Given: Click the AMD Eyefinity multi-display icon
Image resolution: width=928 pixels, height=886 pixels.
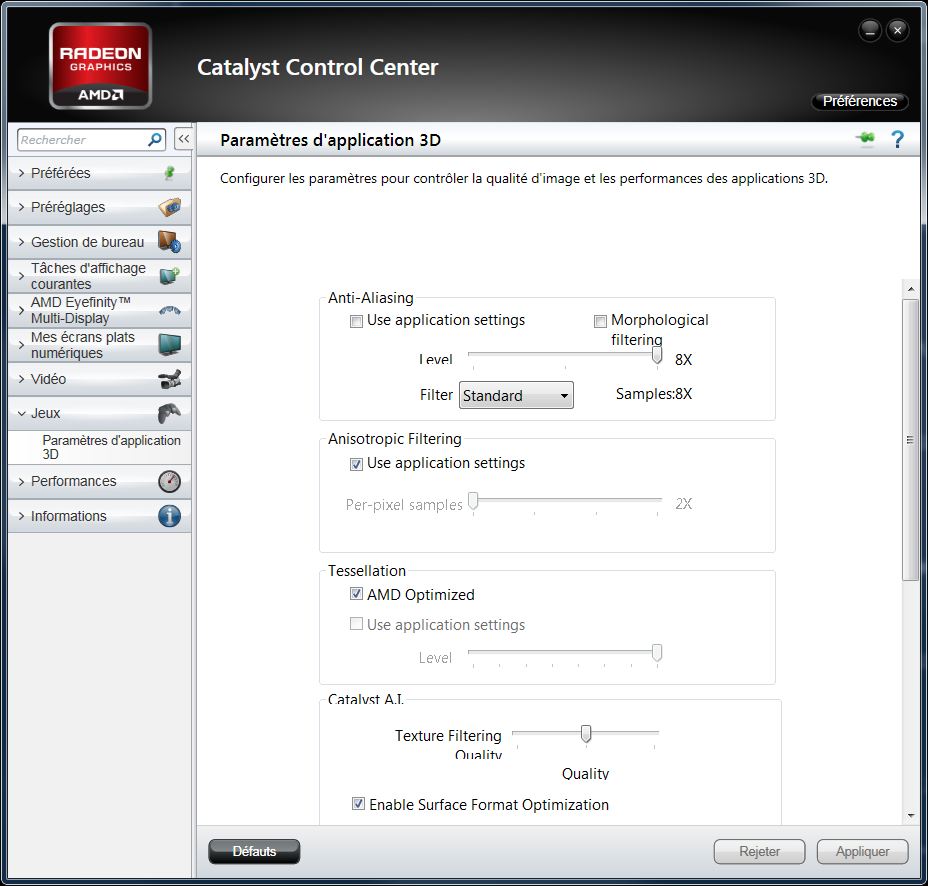Looking at the screenshot, I should click(170, 310).
